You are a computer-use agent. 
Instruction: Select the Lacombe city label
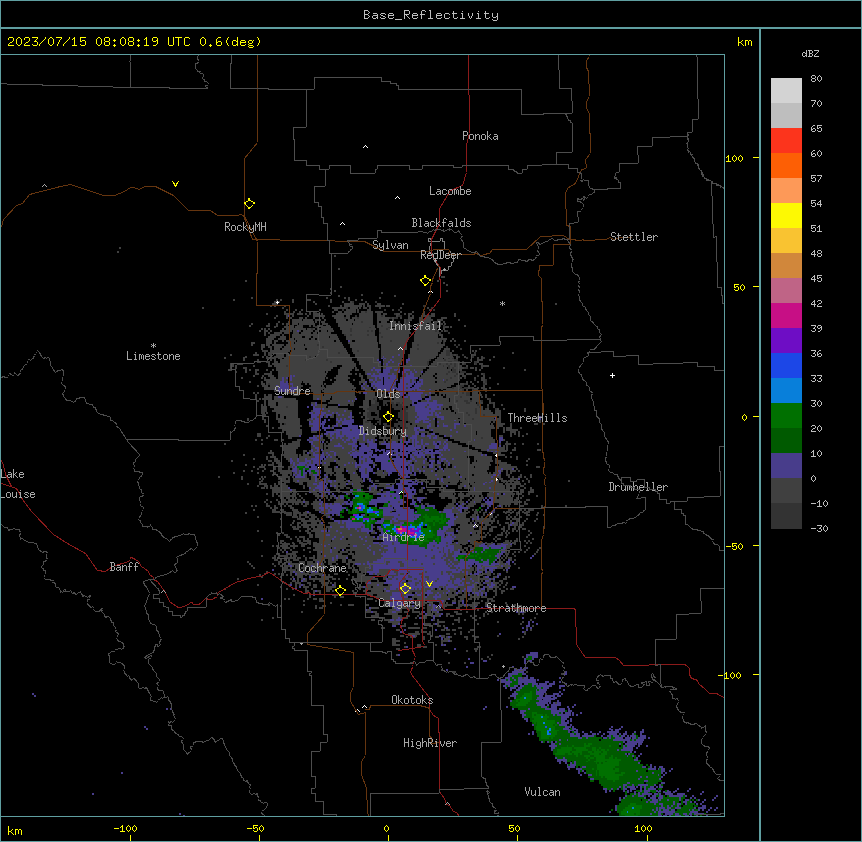click(450, 191)
